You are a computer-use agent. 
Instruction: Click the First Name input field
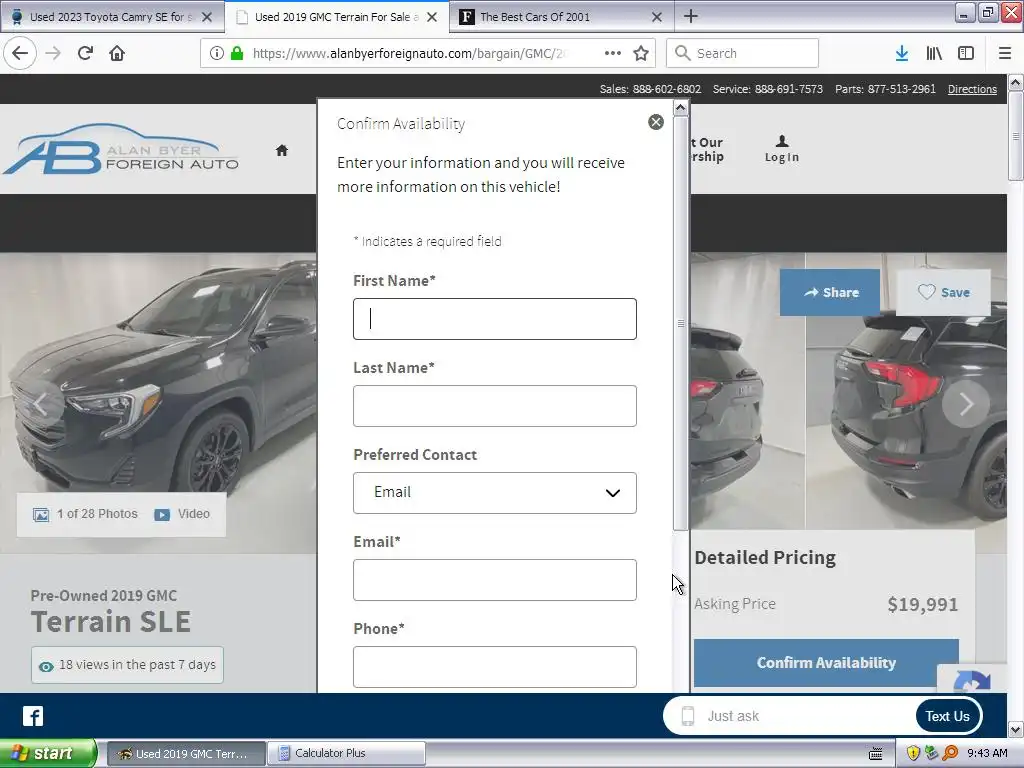click(x=494, y=319)
